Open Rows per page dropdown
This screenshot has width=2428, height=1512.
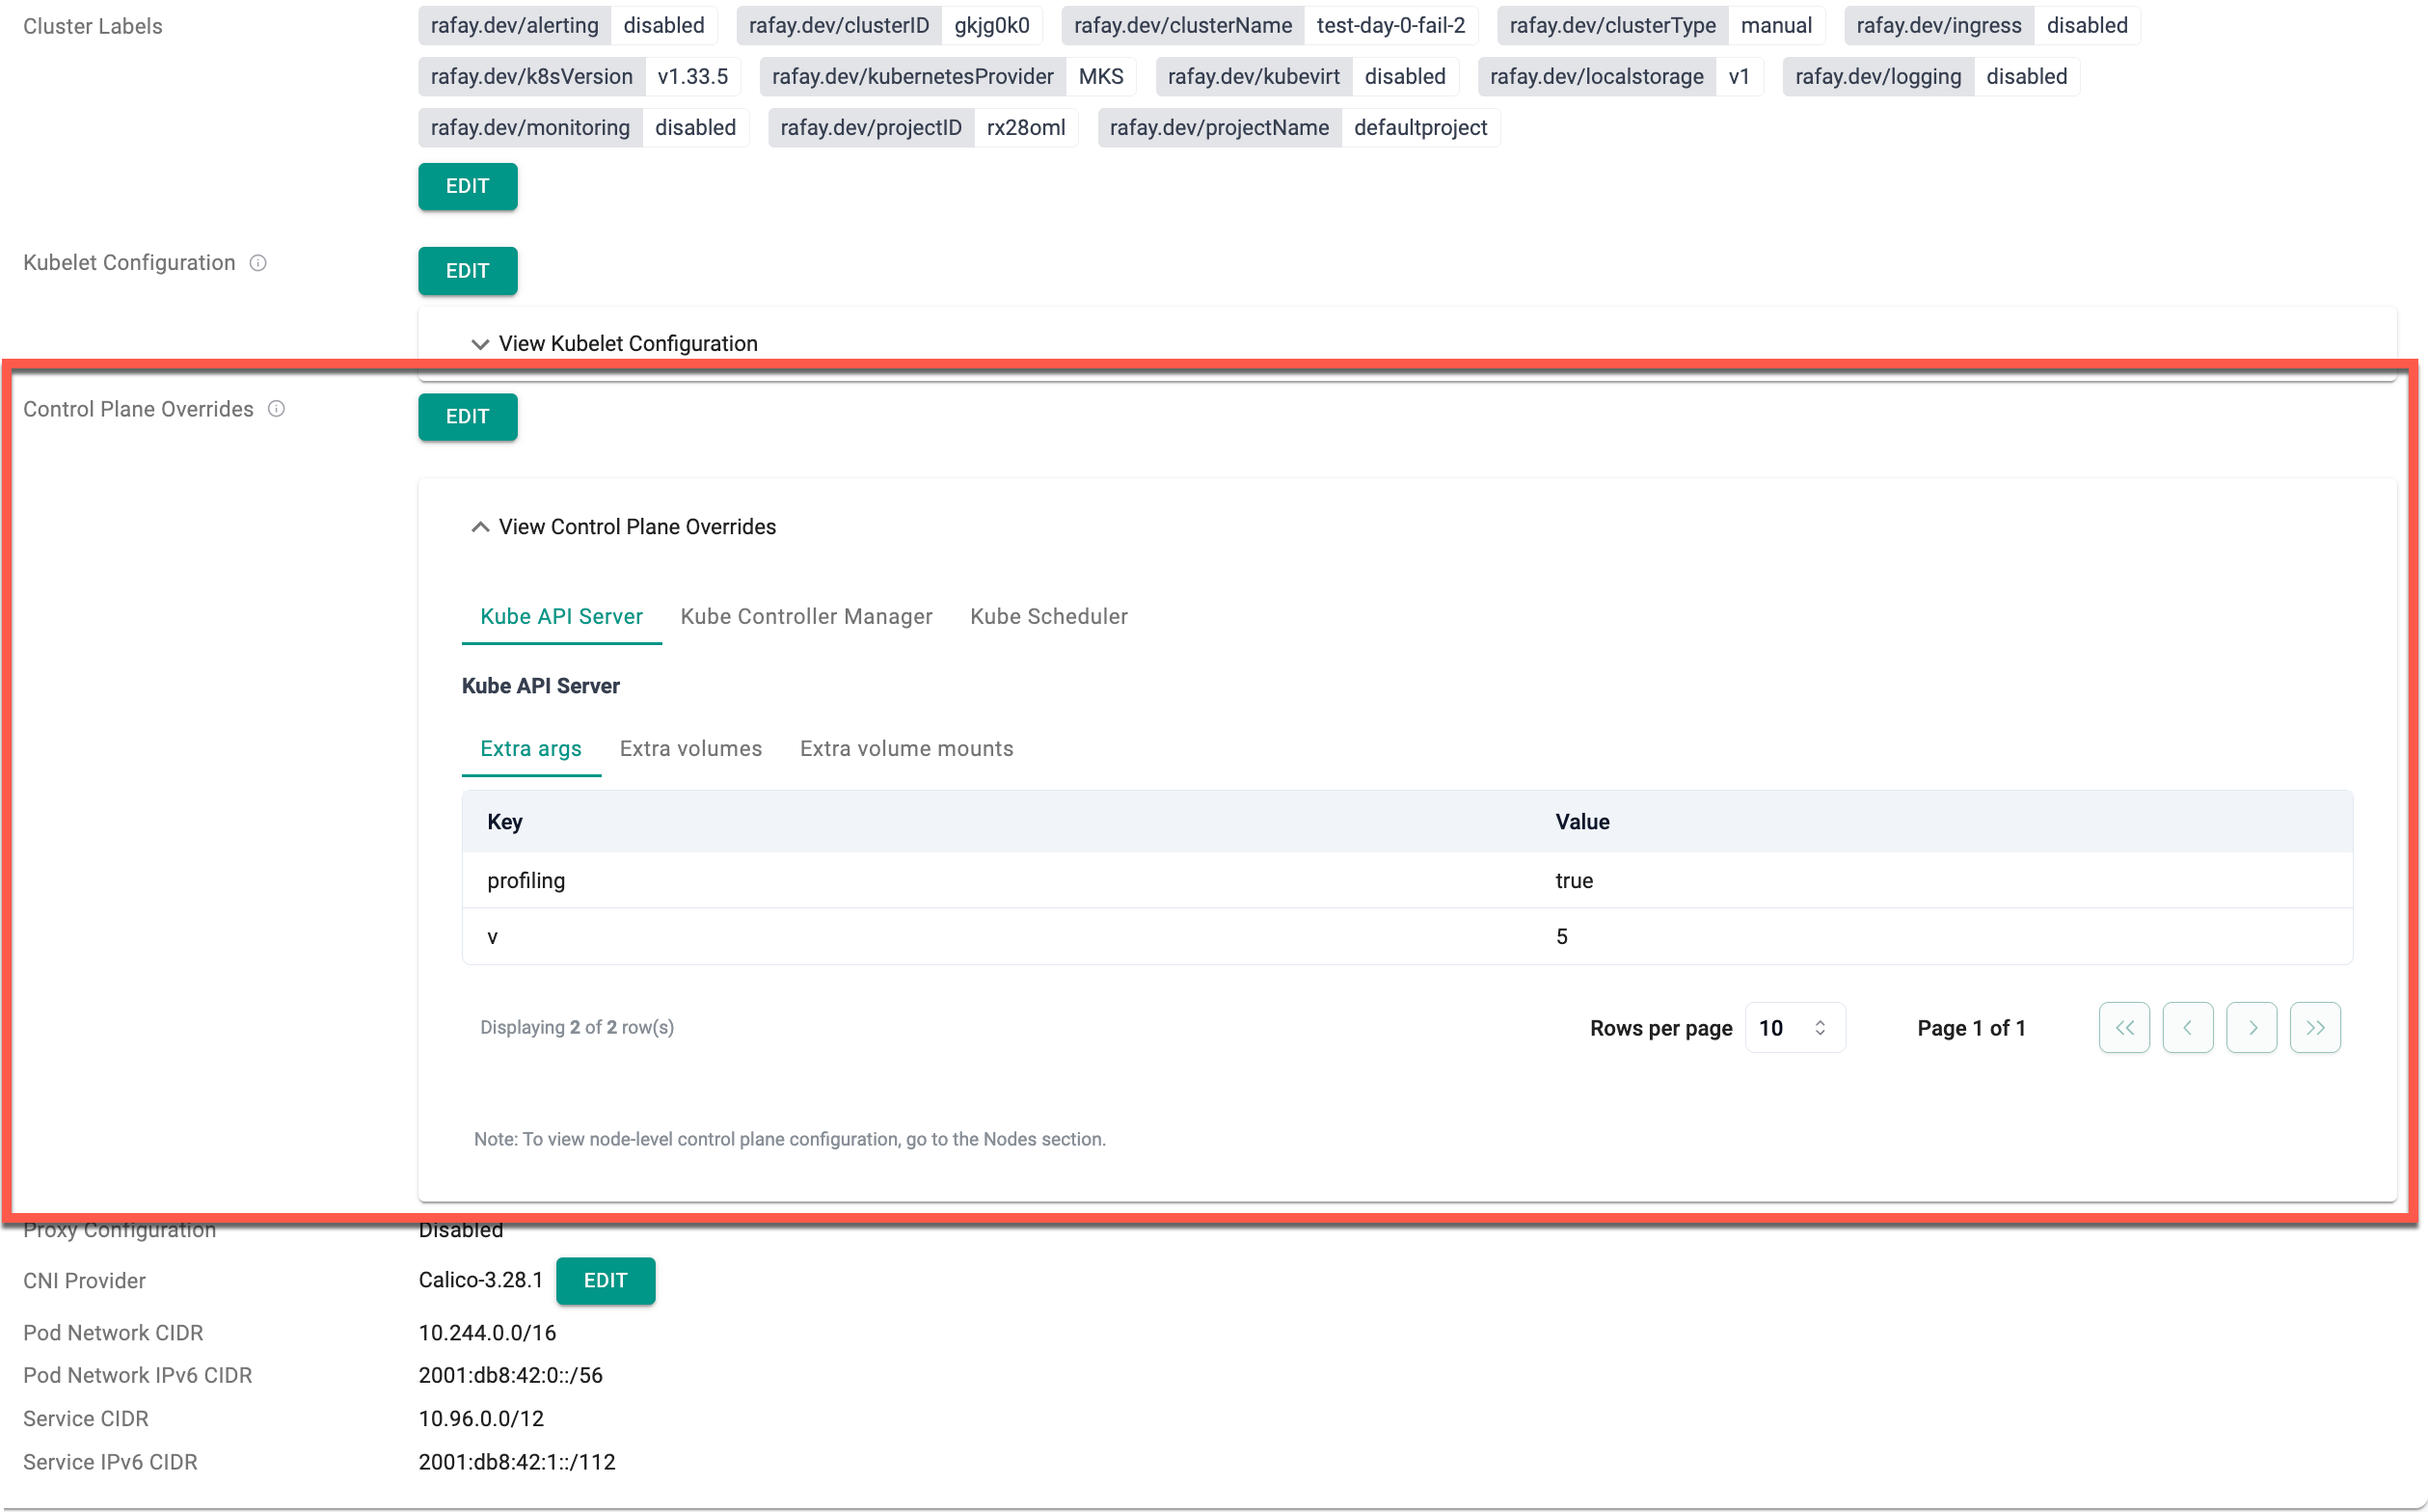1794,1027
